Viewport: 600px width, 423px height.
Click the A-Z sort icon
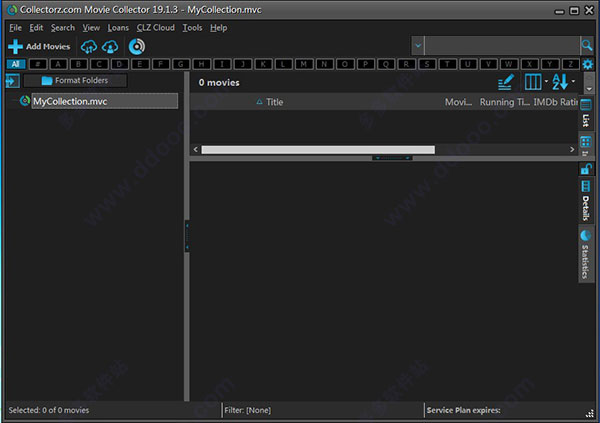tap(560, 82)
